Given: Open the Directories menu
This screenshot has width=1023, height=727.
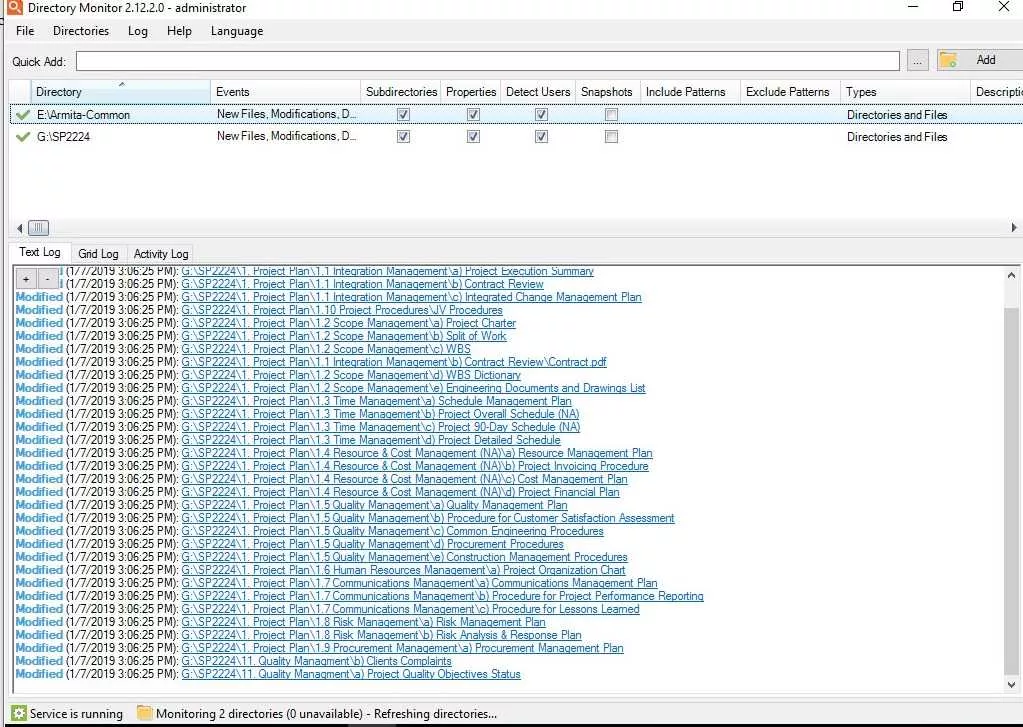Looking at the screenshot, I should pyautogui.click(x=81, y=31).
